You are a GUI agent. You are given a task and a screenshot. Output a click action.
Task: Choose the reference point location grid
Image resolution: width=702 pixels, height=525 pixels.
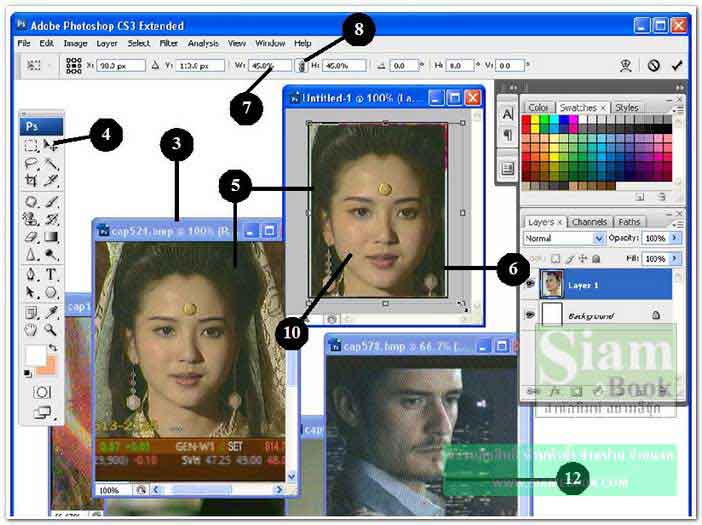click(73, 66)
